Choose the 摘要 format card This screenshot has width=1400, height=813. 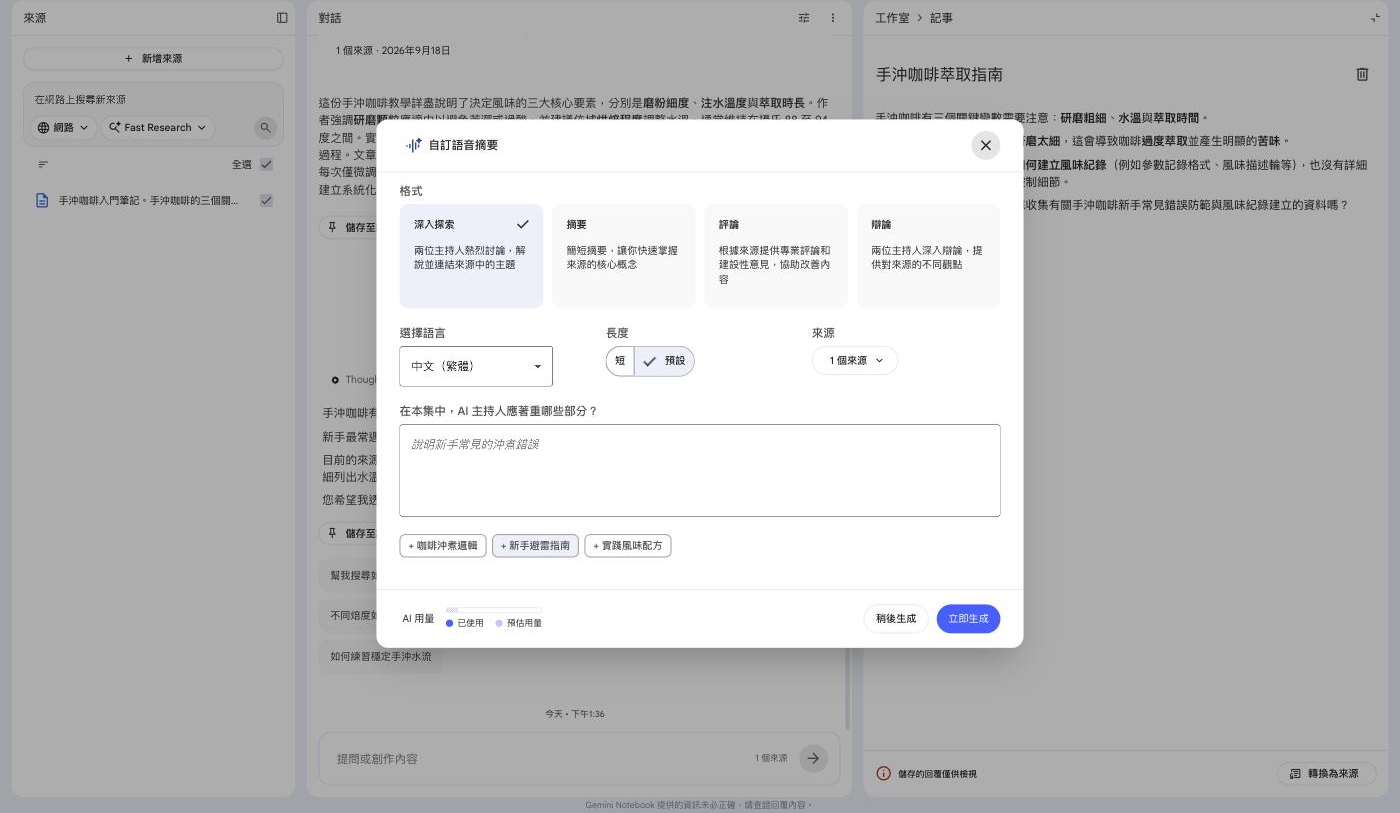623,256
